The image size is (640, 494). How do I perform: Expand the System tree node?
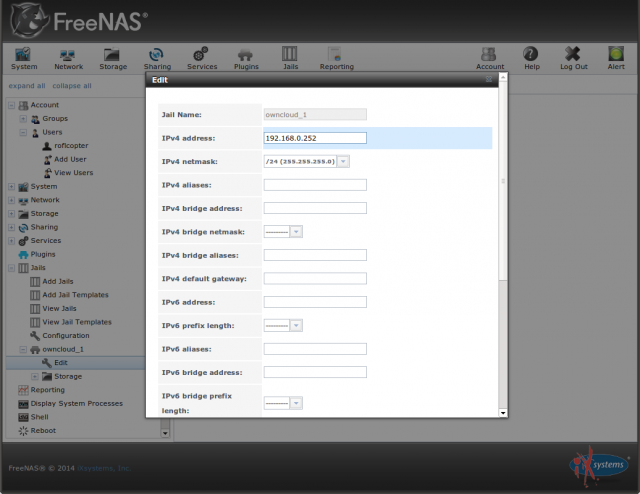click(11, 187)
